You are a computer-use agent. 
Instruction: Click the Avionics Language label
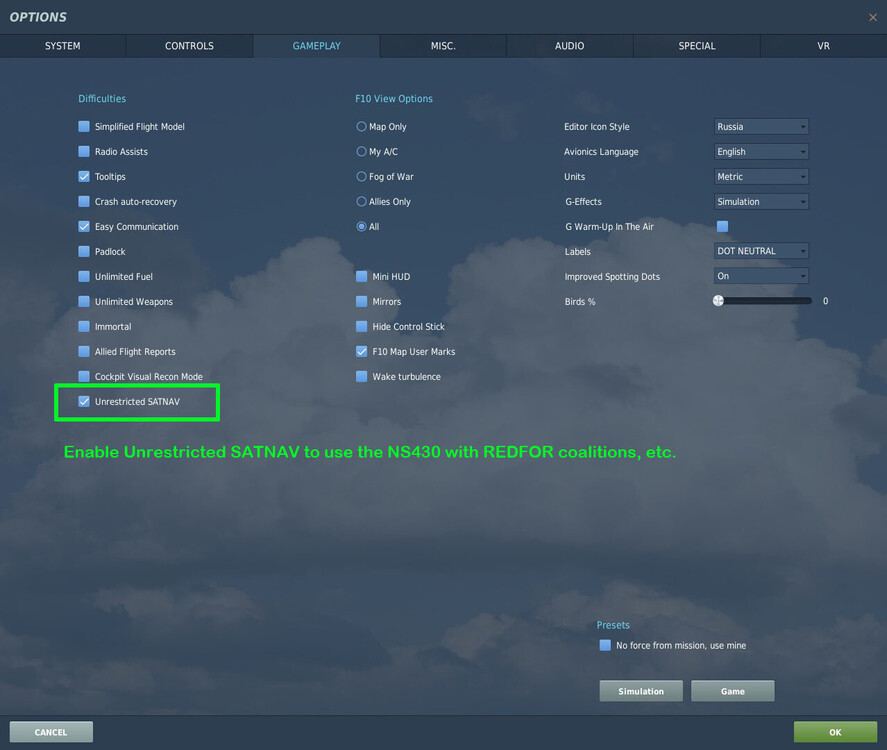[x=601, y=152]
